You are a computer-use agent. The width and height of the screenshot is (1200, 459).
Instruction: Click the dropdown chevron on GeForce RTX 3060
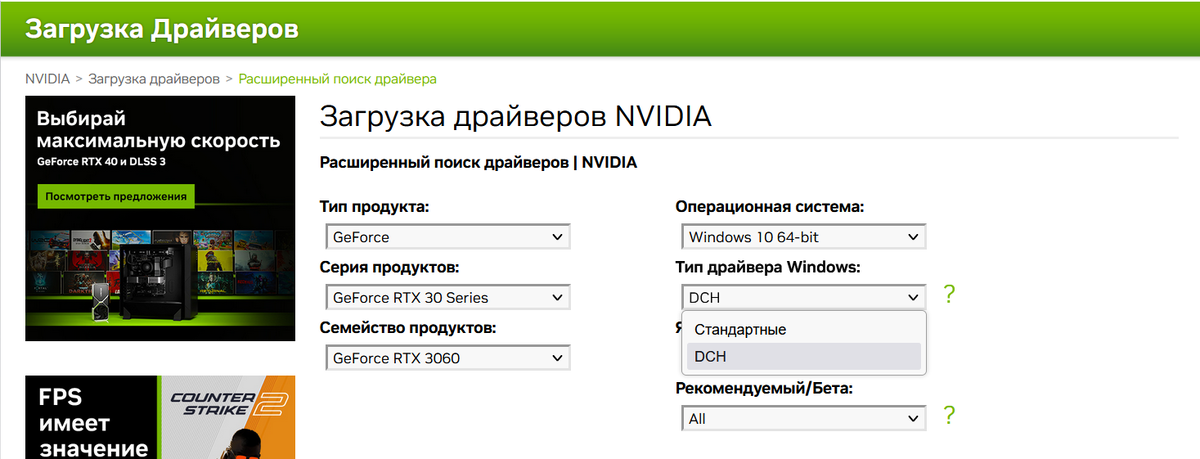[x=555, y=357]
